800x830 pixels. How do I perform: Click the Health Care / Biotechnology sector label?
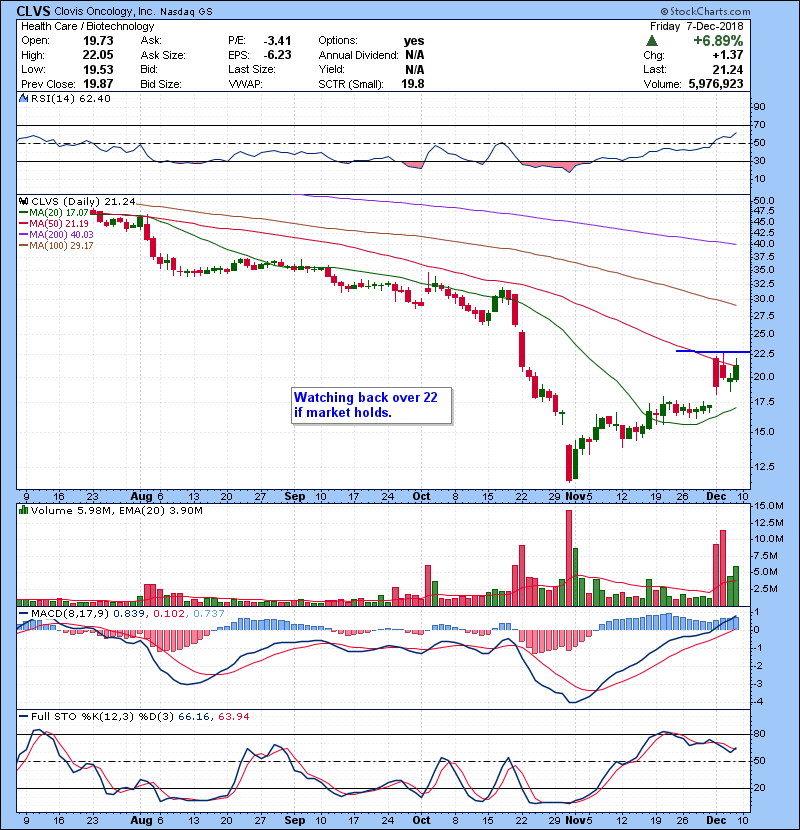coord(88,26)
